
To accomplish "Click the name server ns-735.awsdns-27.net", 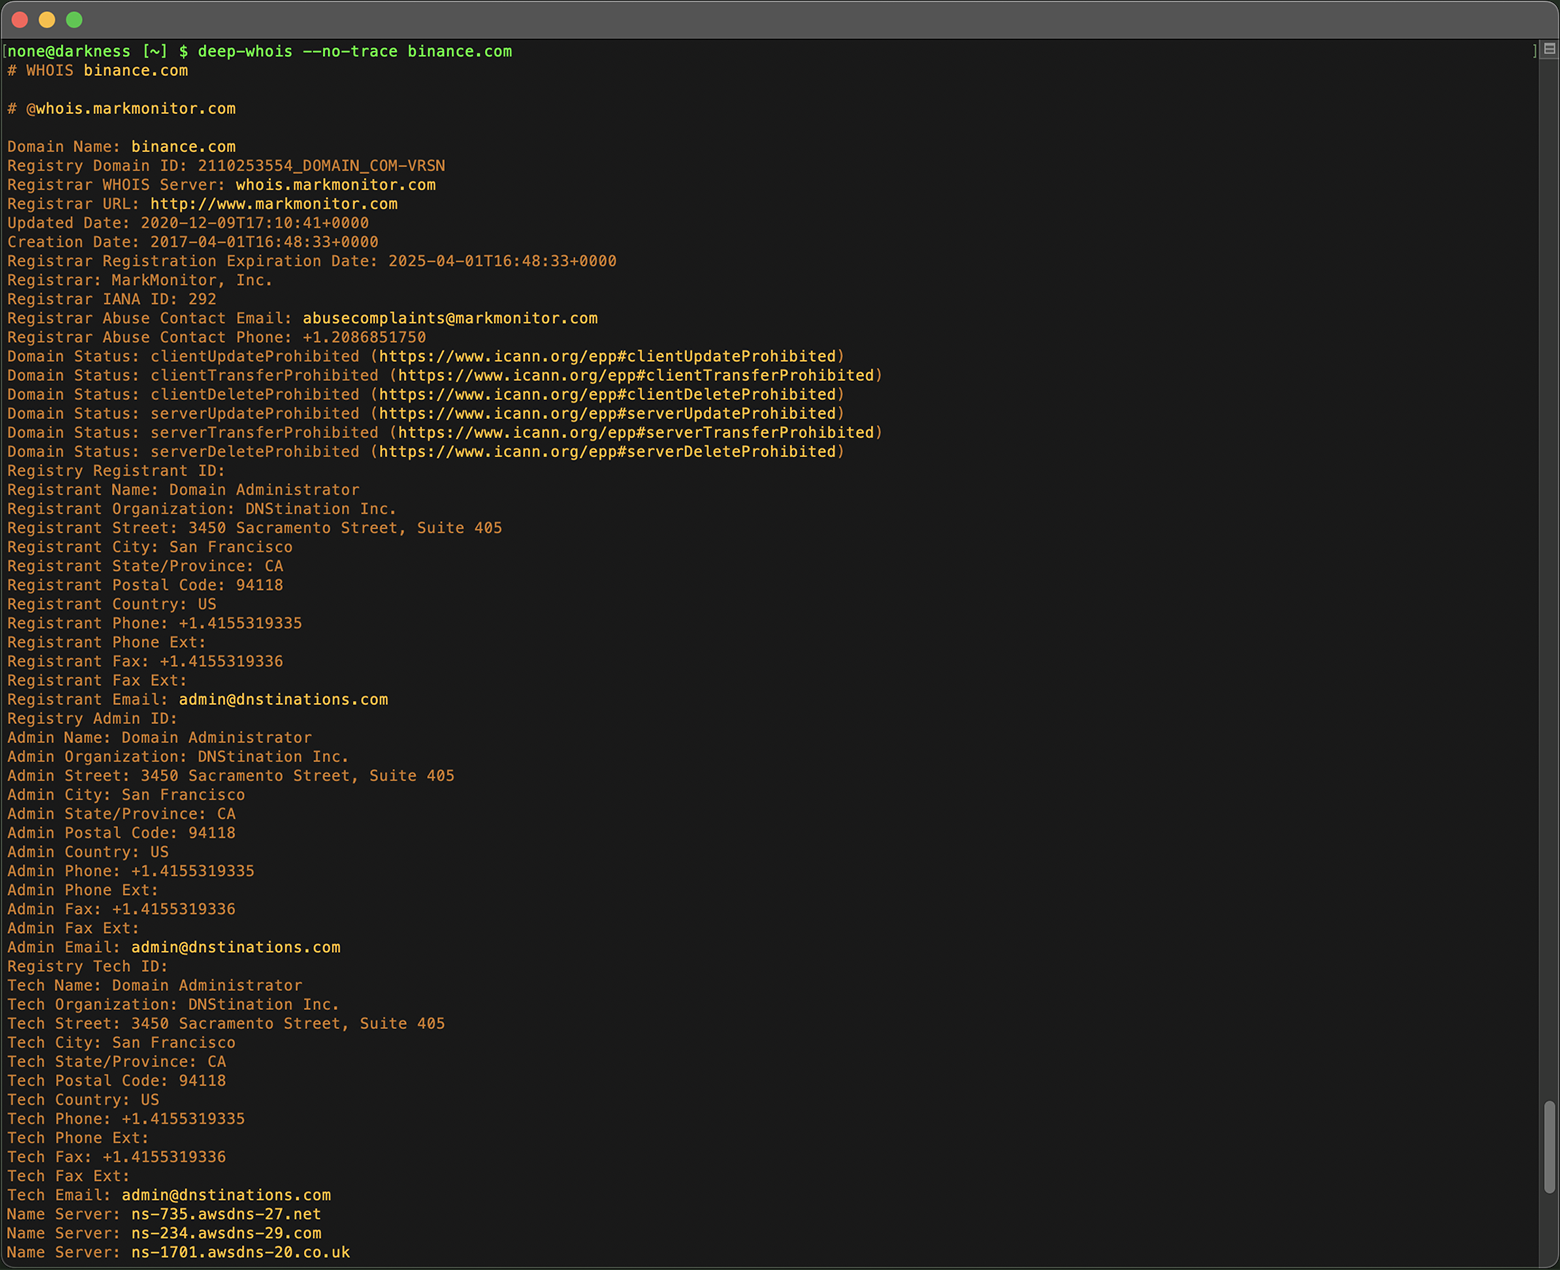I will [x=225, y=1213].
